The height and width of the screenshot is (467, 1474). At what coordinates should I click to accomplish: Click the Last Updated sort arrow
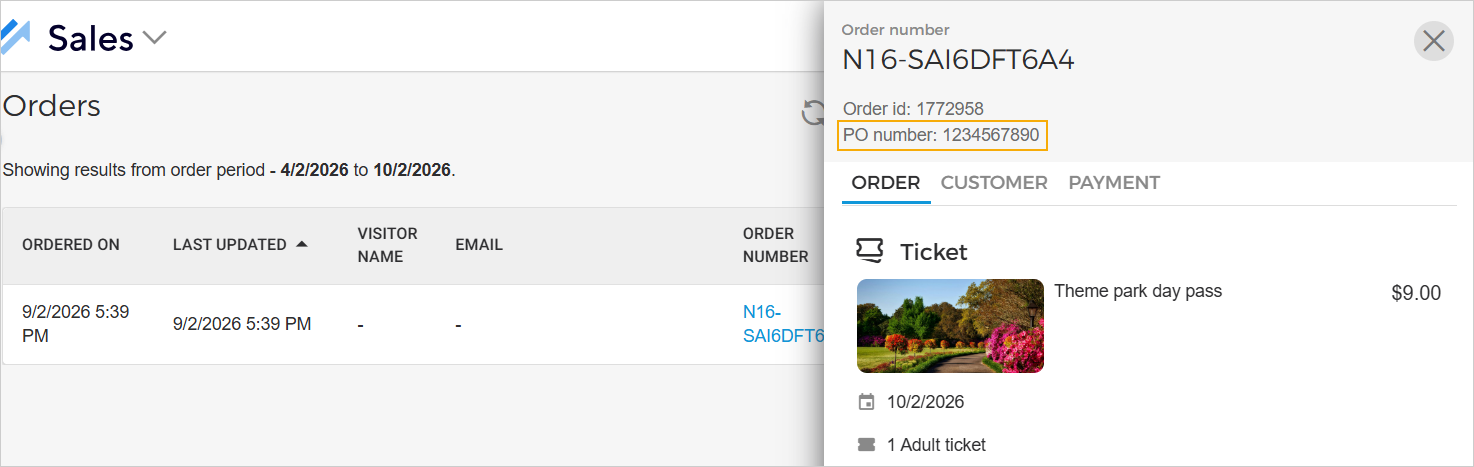point(302,244)
